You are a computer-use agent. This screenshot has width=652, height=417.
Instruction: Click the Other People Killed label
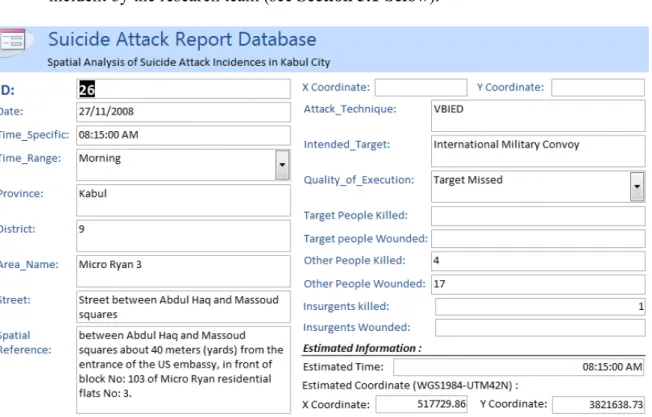(x=354, y=260)
